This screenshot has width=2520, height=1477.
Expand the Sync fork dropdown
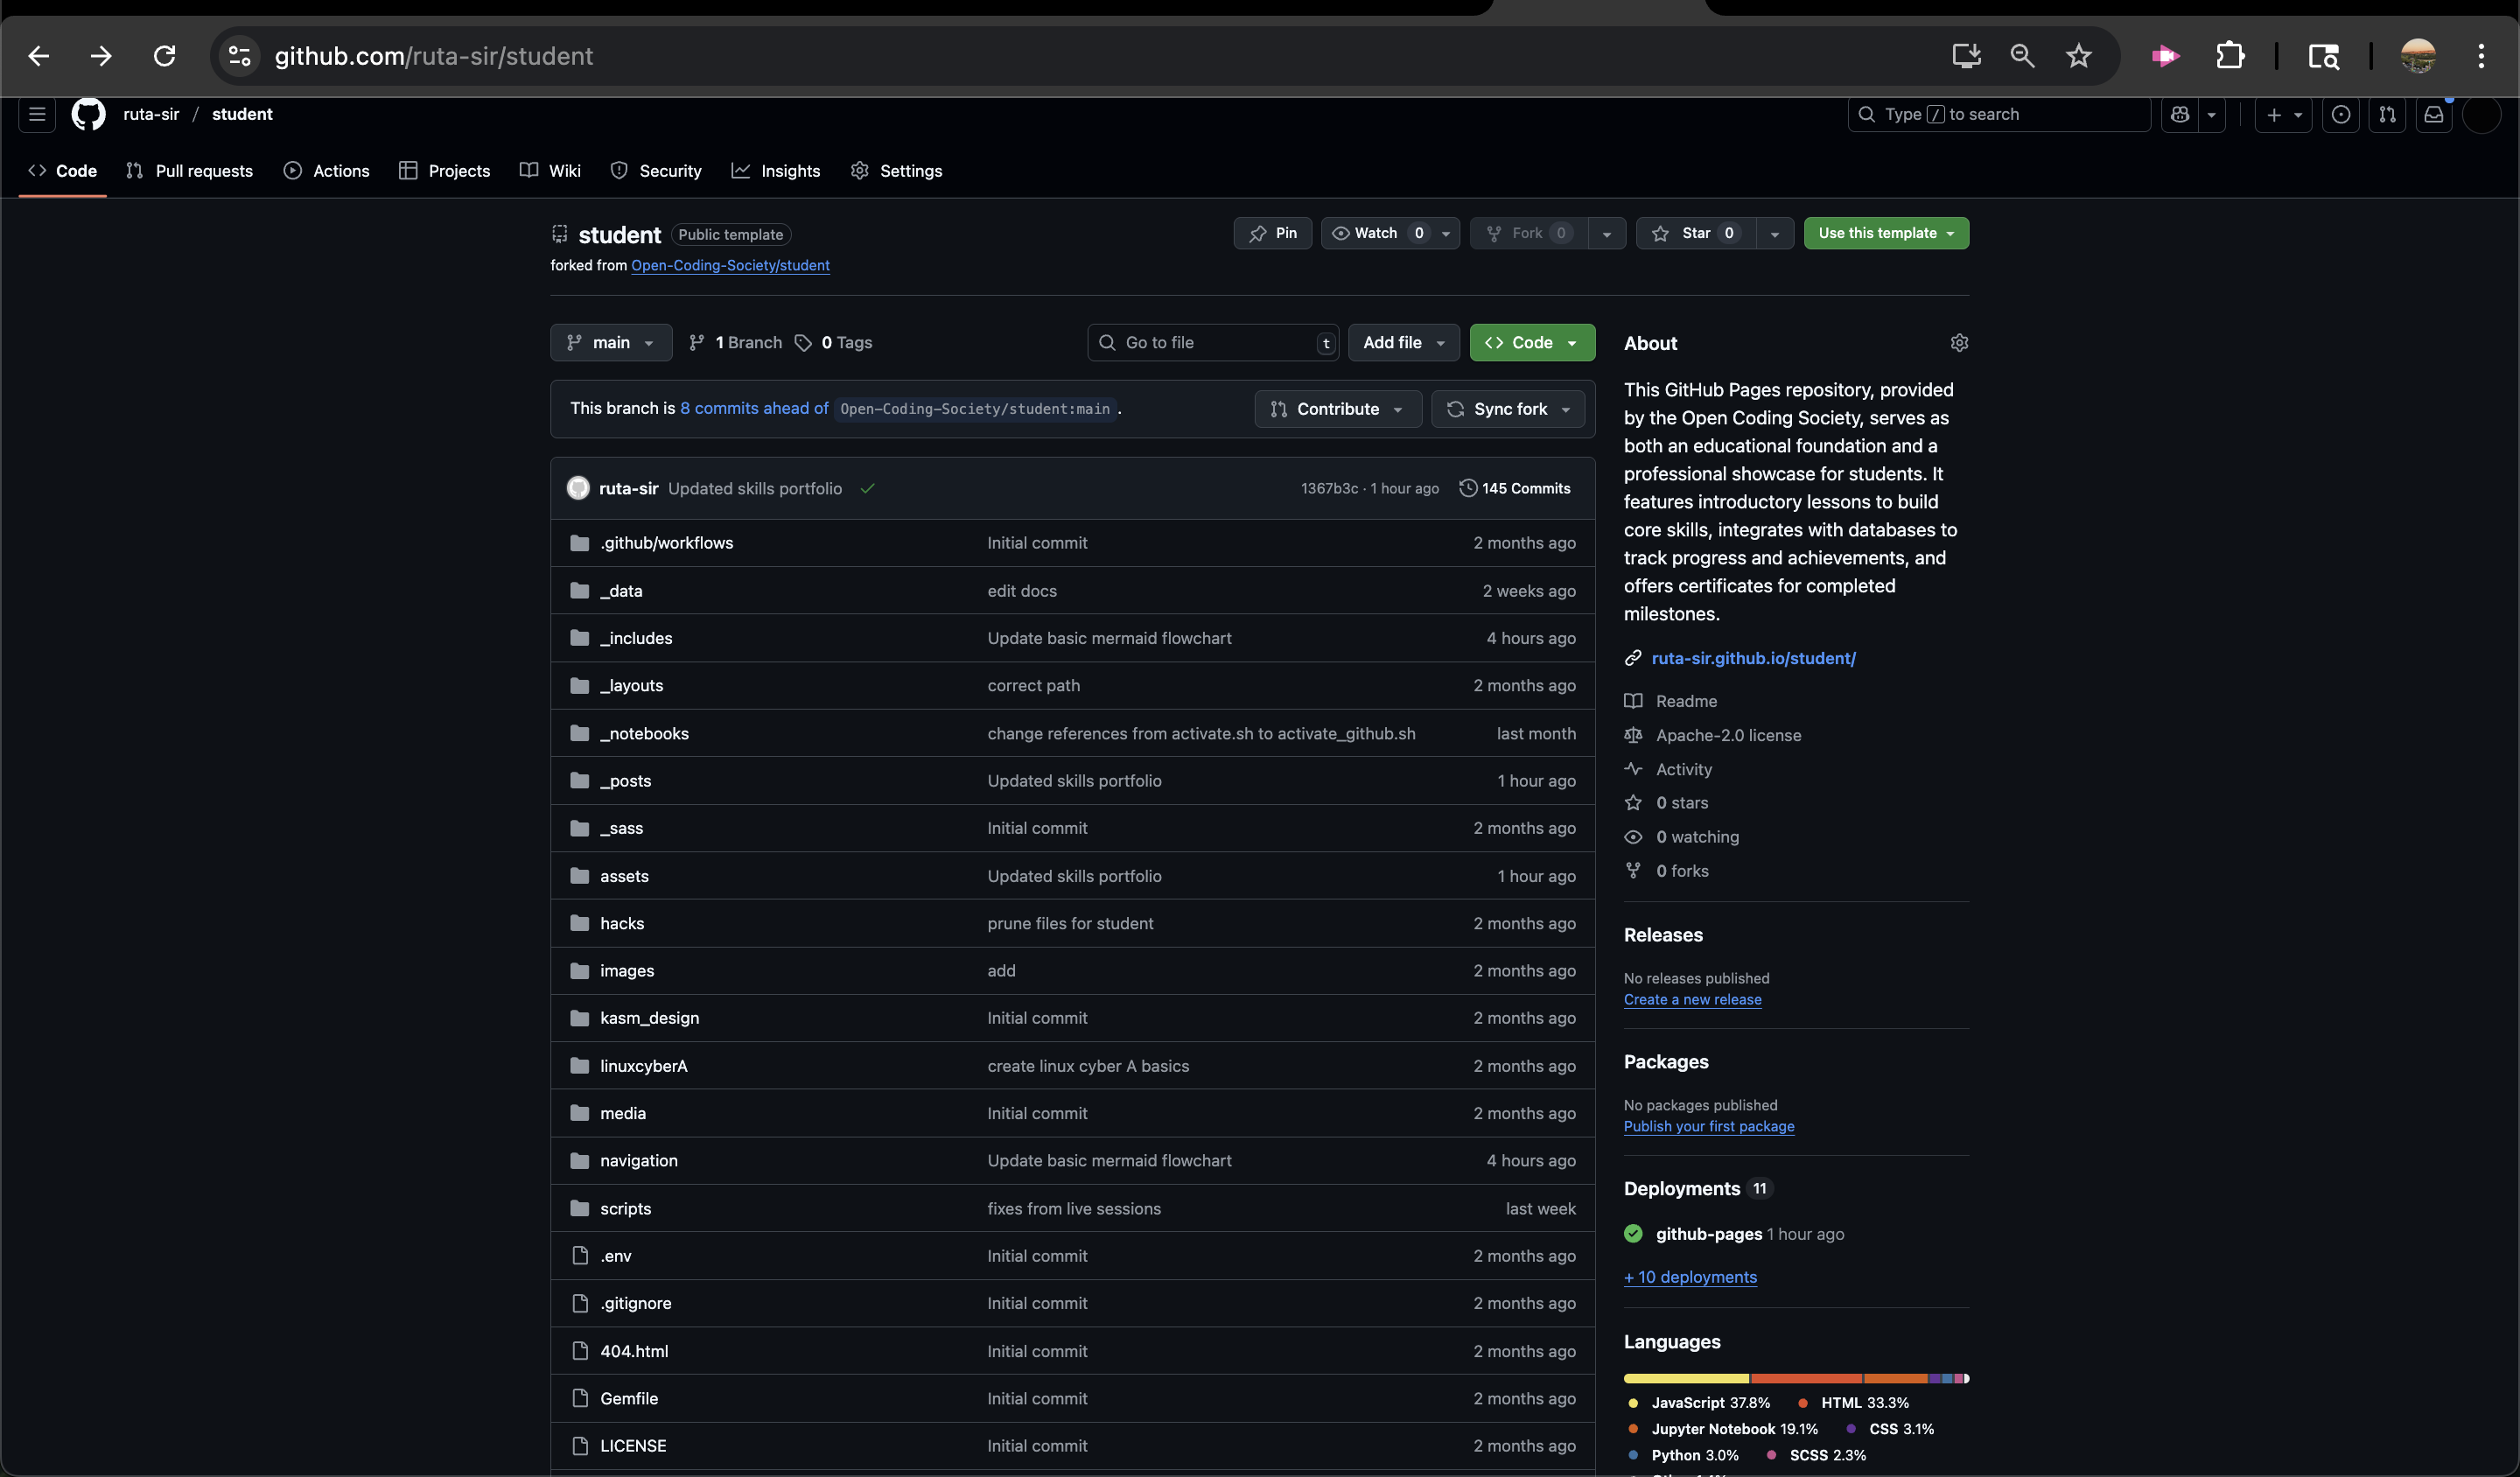coord(1508,409)
